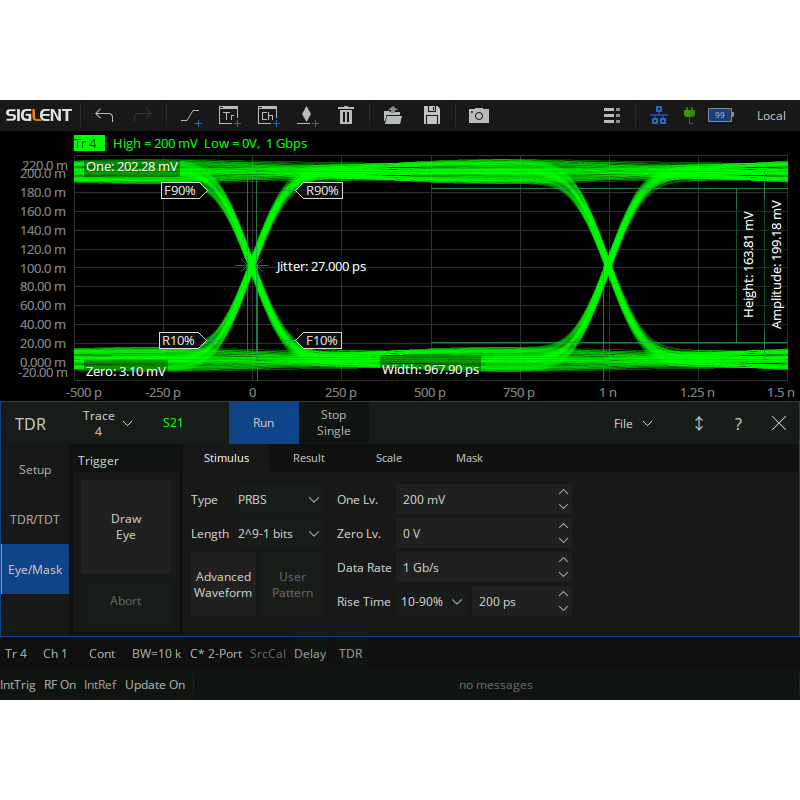Toggle Update On in the status bar
The height and width of the screenshot is (800, 800).
pyautogui.click(x=155, y=685)
